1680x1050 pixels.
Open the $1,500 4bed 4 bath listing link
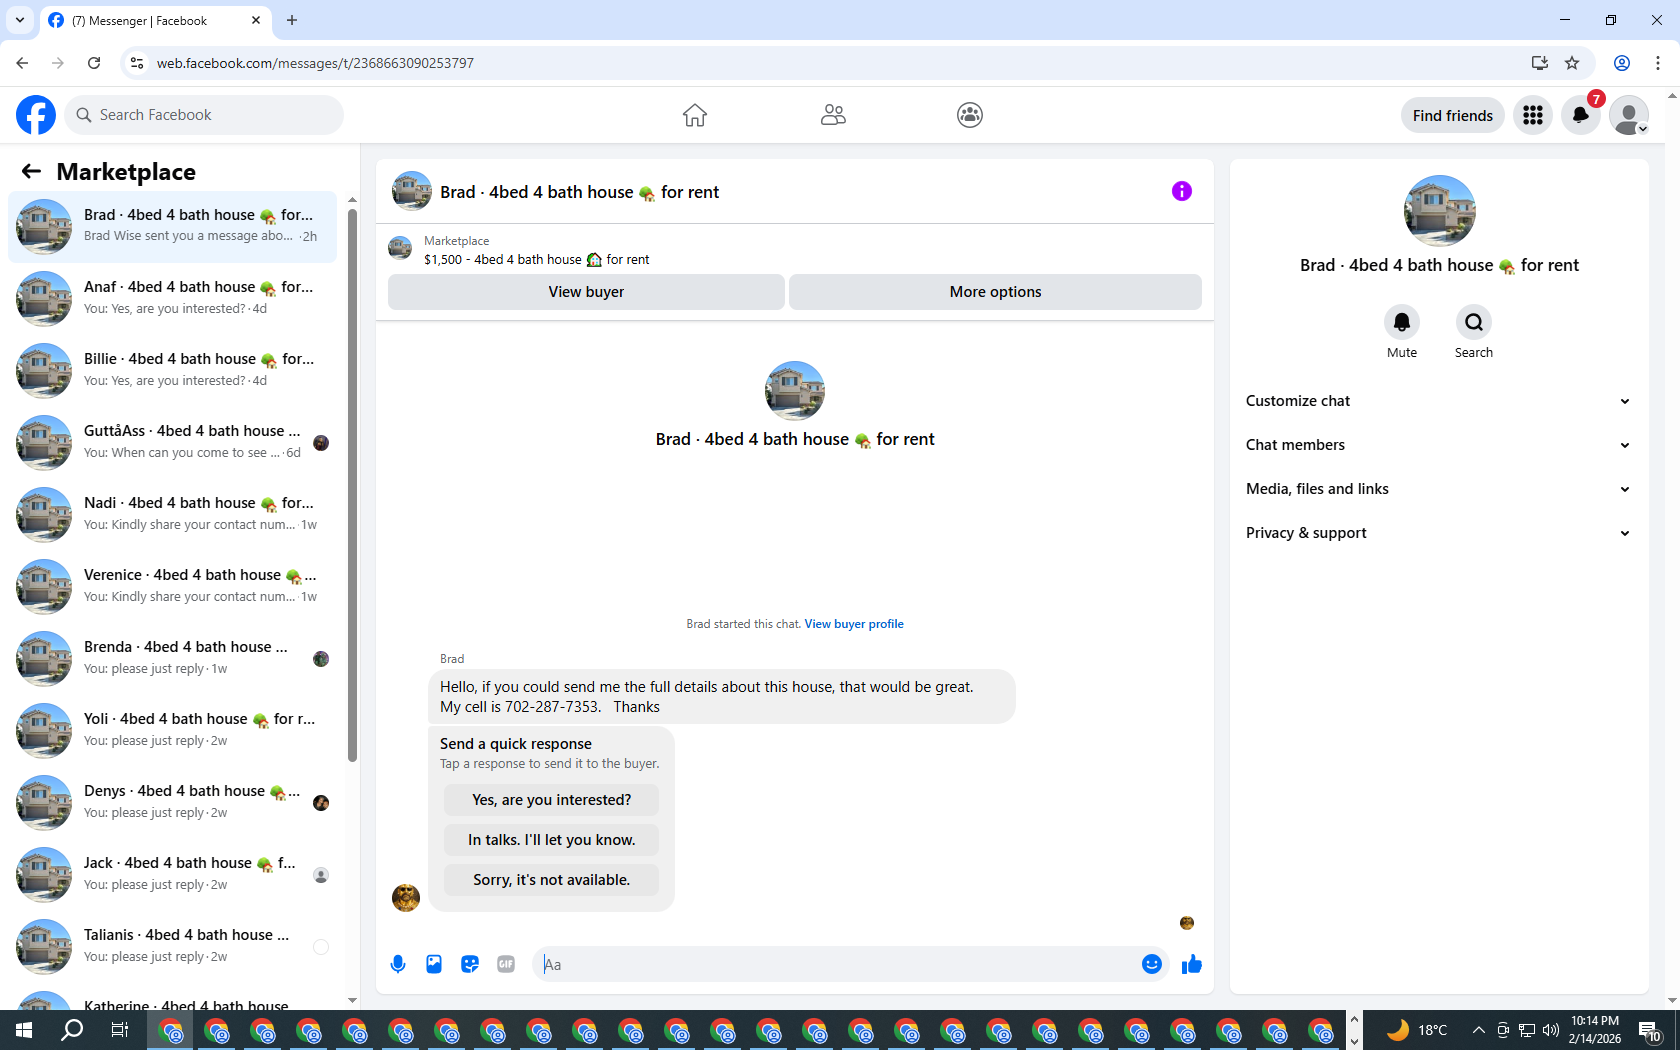click(536, 260)
